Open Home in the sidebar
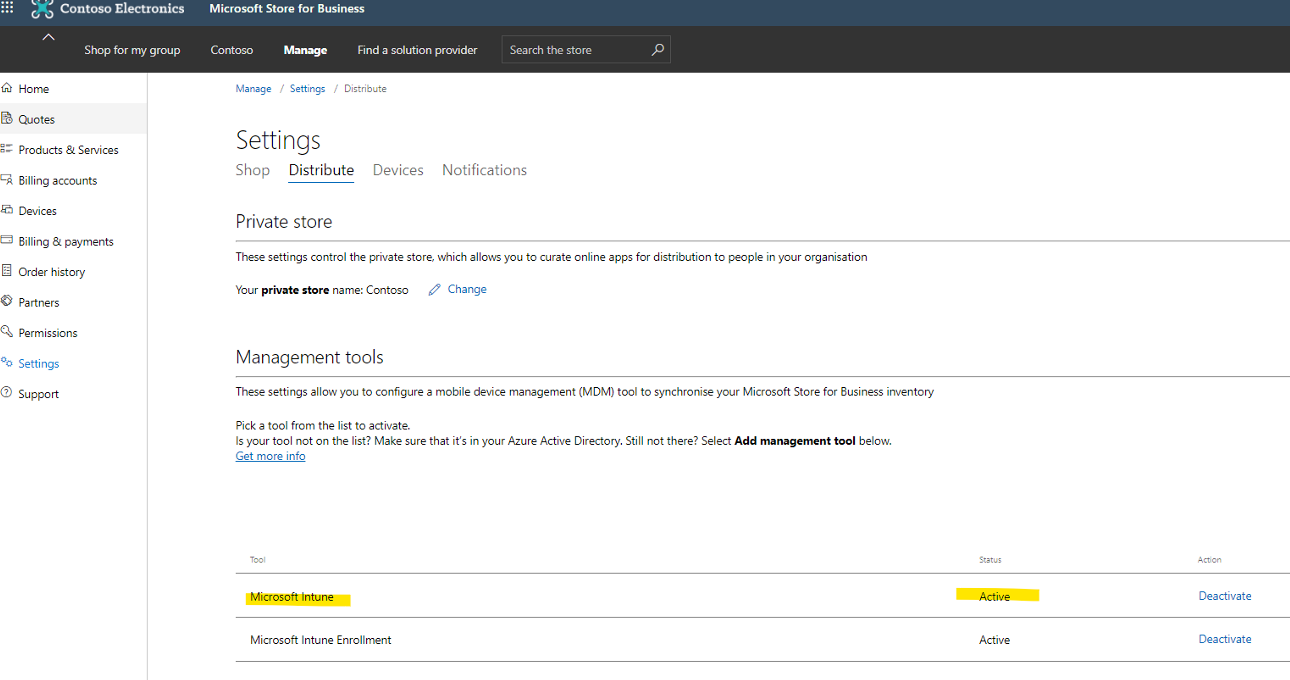1290x680 pixels. pos(34,89)
